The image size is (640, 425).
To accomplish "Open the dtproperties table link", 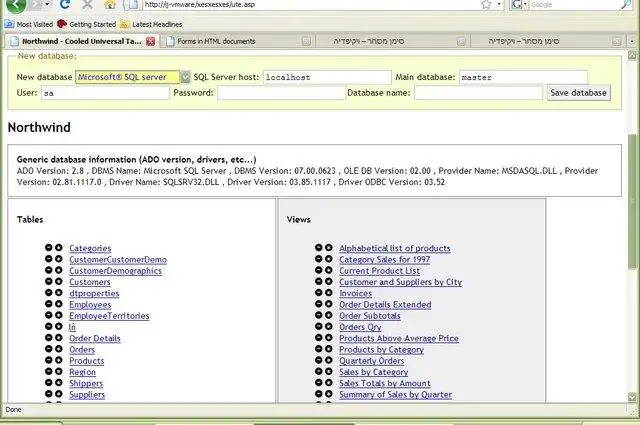I will (x=94, y=294).
